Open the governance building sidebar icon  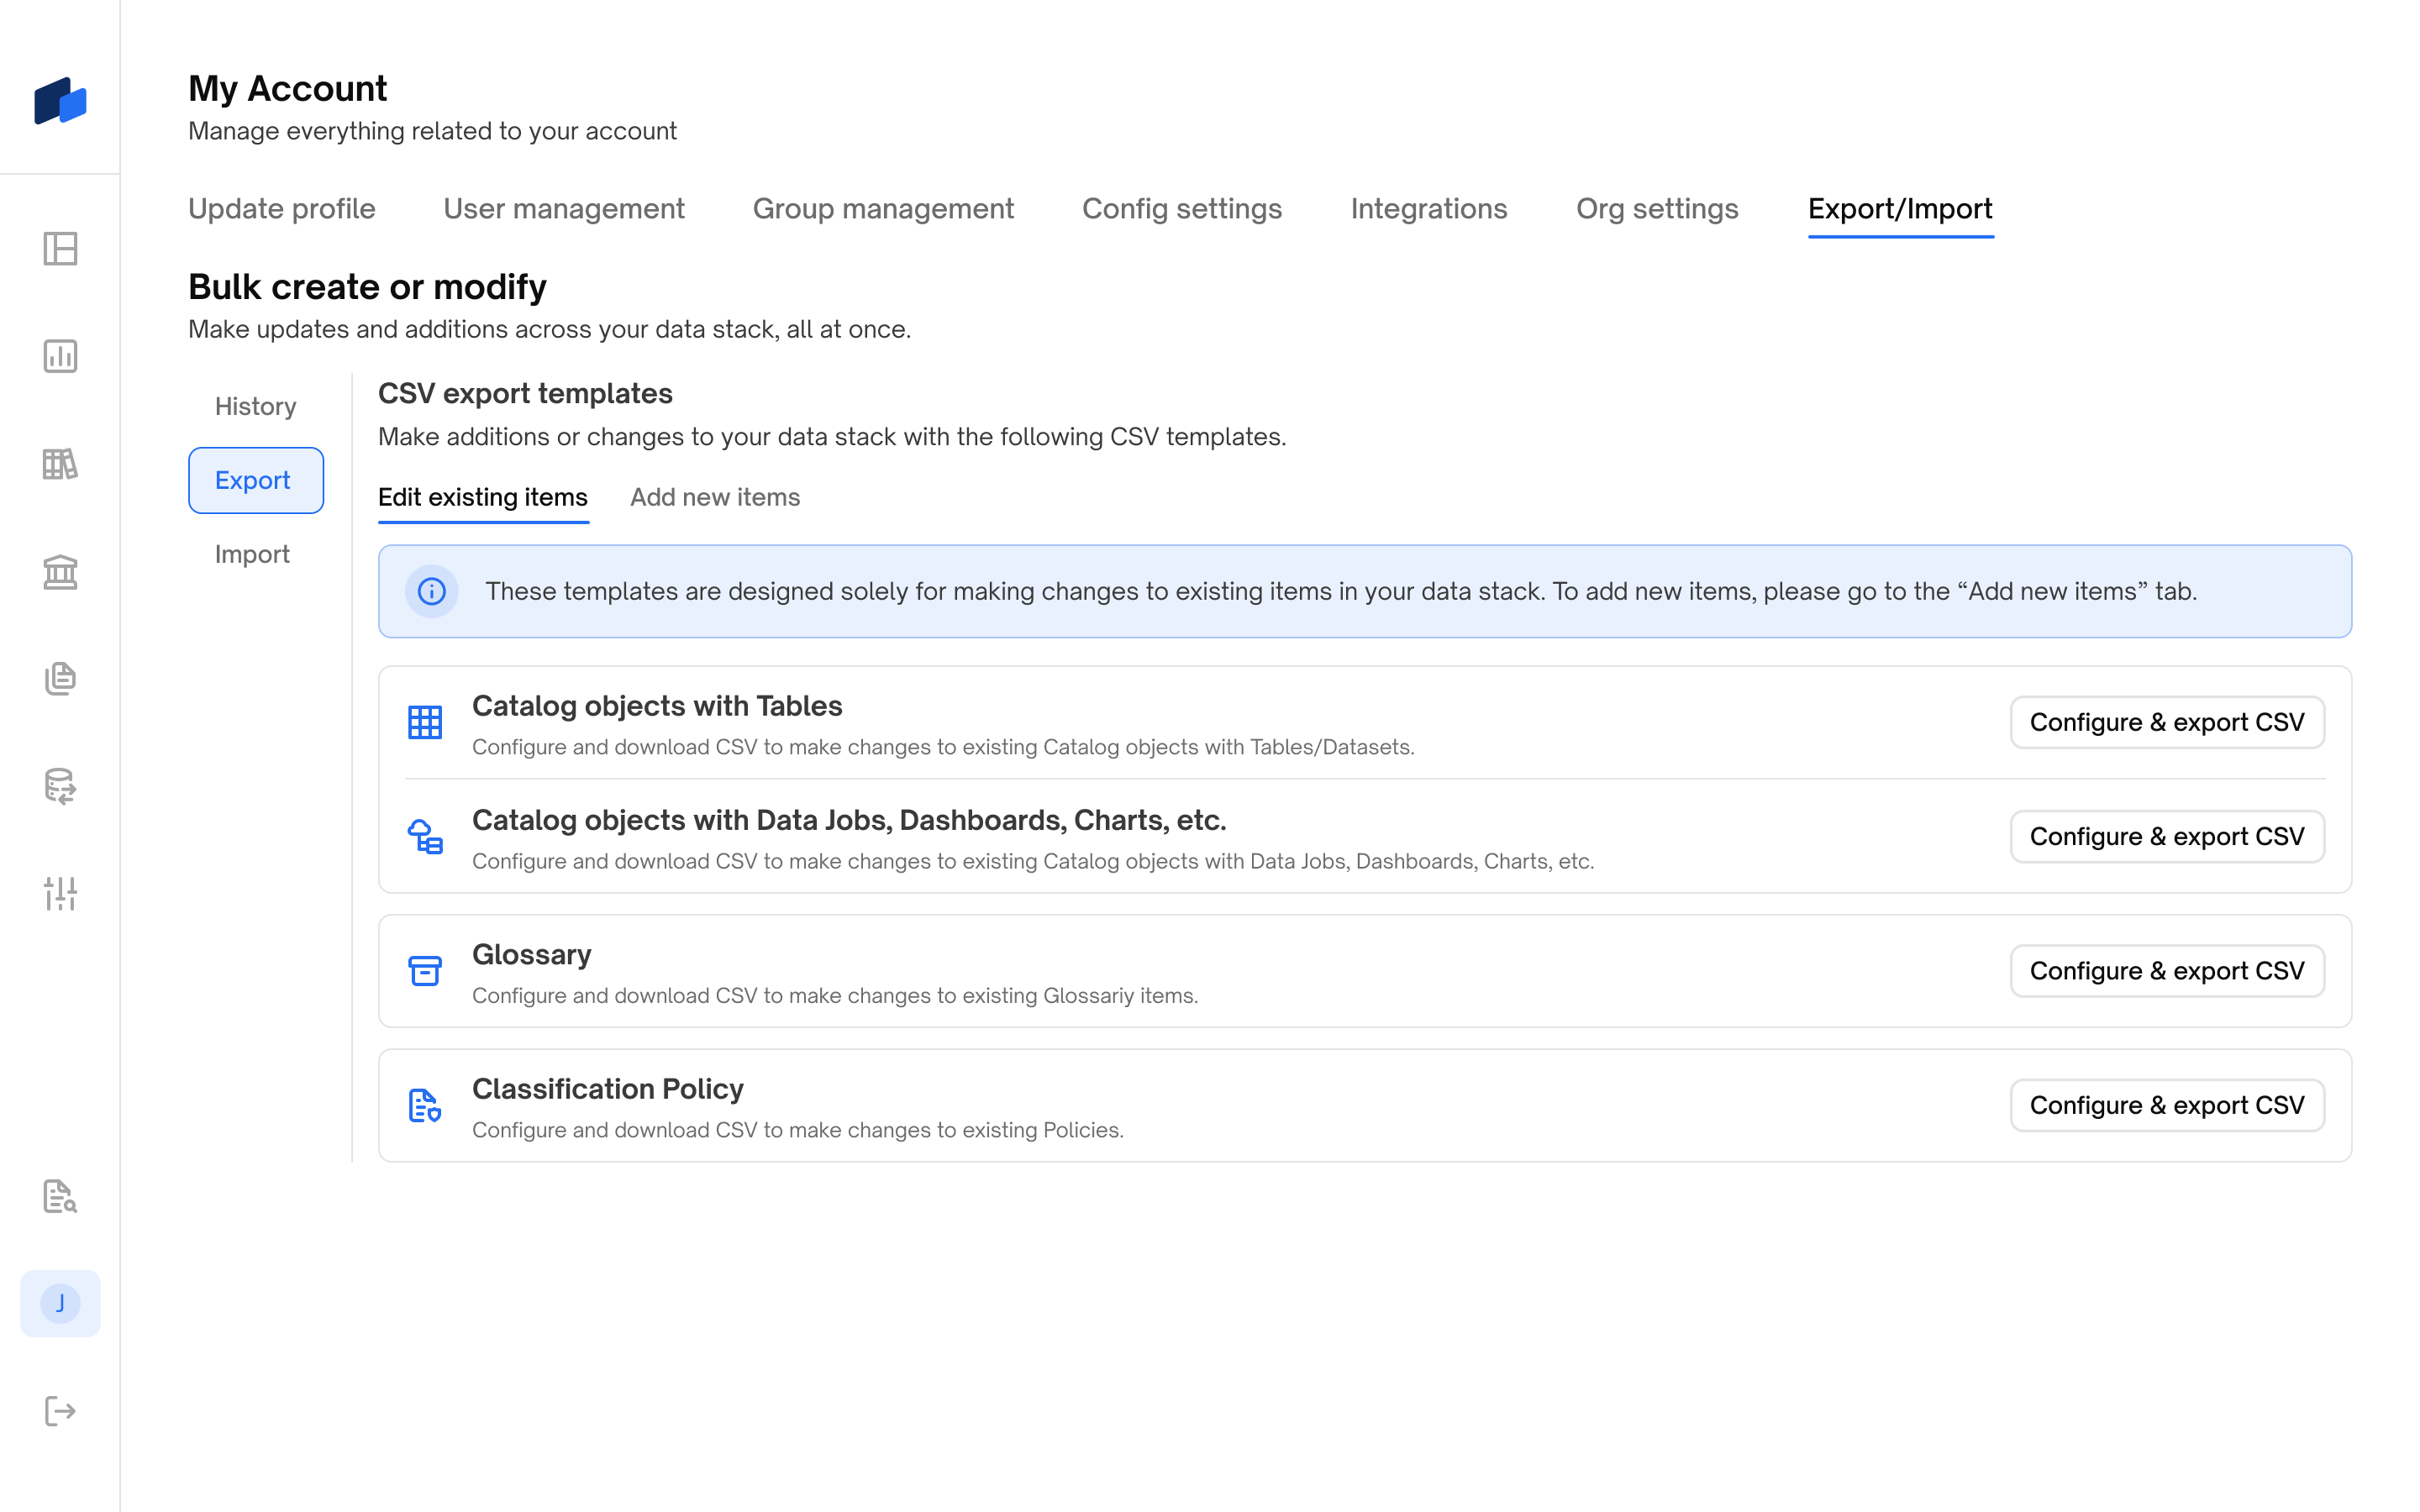pyautogui.click(x=60, y=572)
